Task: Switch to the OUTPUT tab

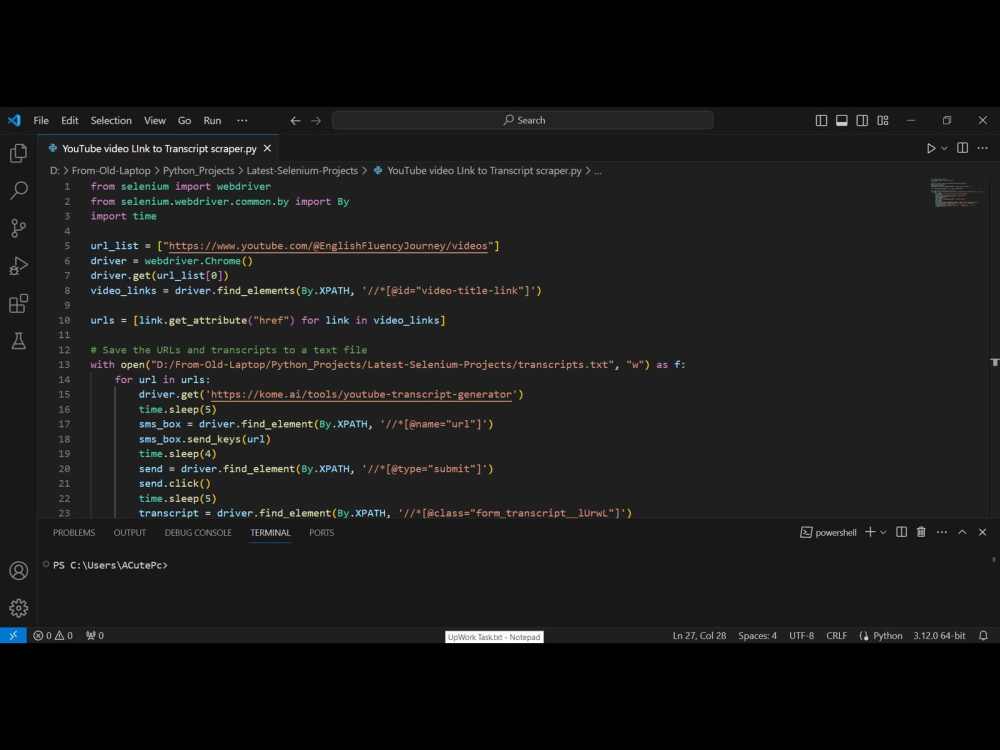Action: point(129,533)
